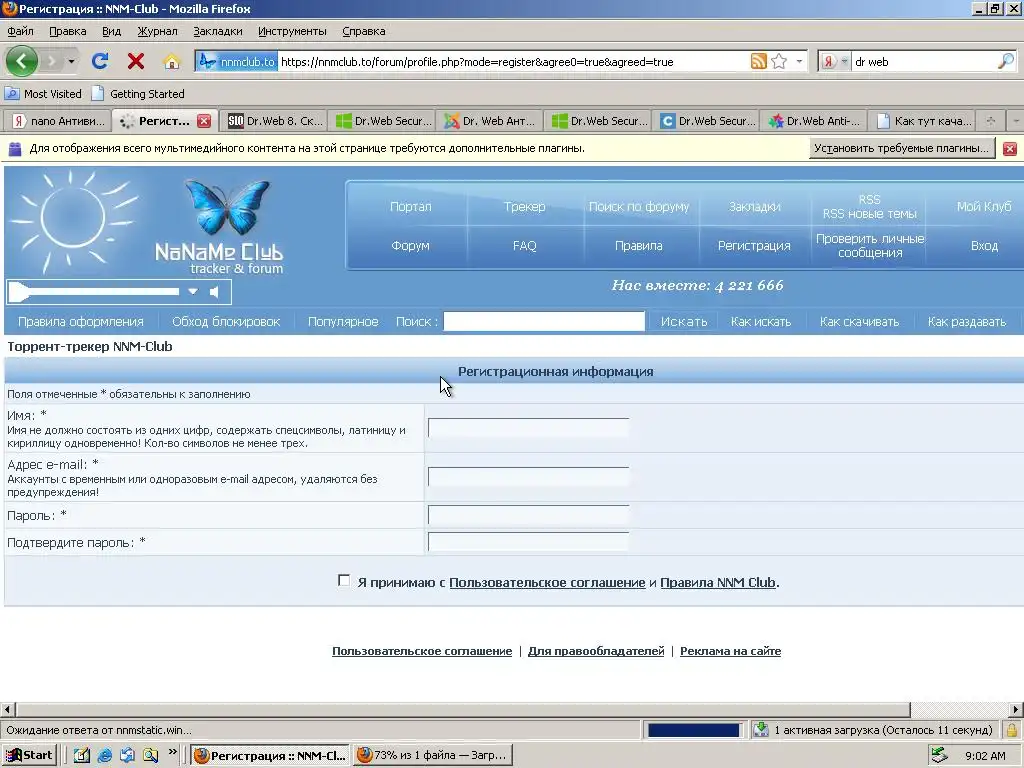
Task: Mute the audio player speaker icon
Action: click(x=214, y=291)
